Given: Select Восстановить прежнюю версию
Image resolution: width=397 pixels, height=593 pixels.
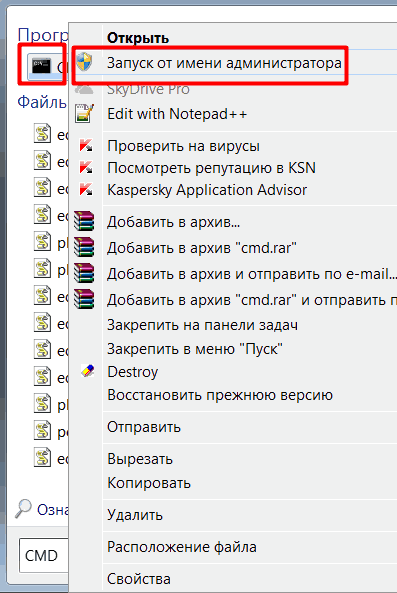Looking at the screenshot, I should click(220, 395).
